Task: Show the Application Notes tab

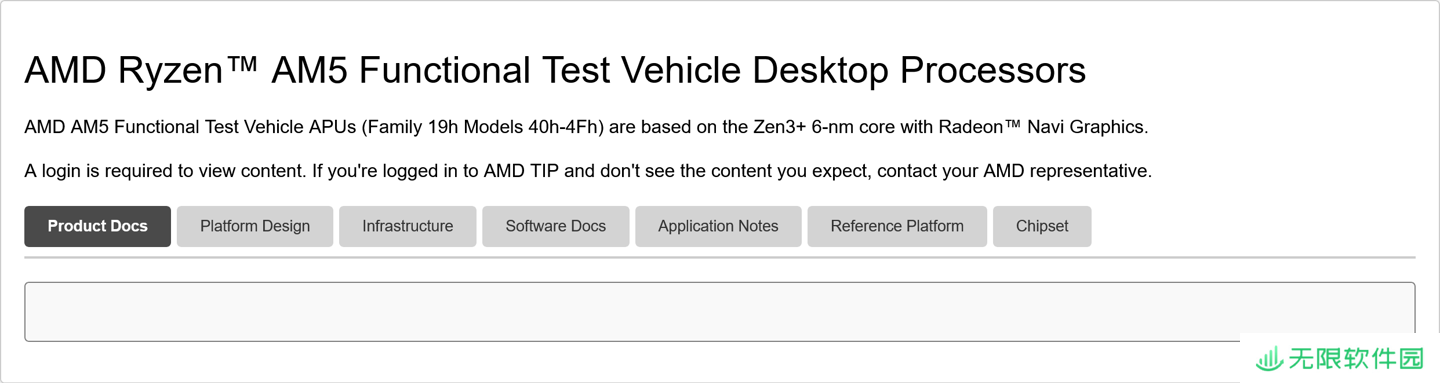Action: (718, 226)
